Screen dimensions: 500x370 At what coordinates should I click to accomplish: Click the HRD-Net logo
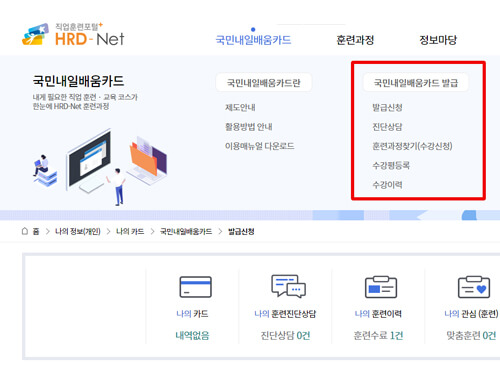tap(73, 35)
